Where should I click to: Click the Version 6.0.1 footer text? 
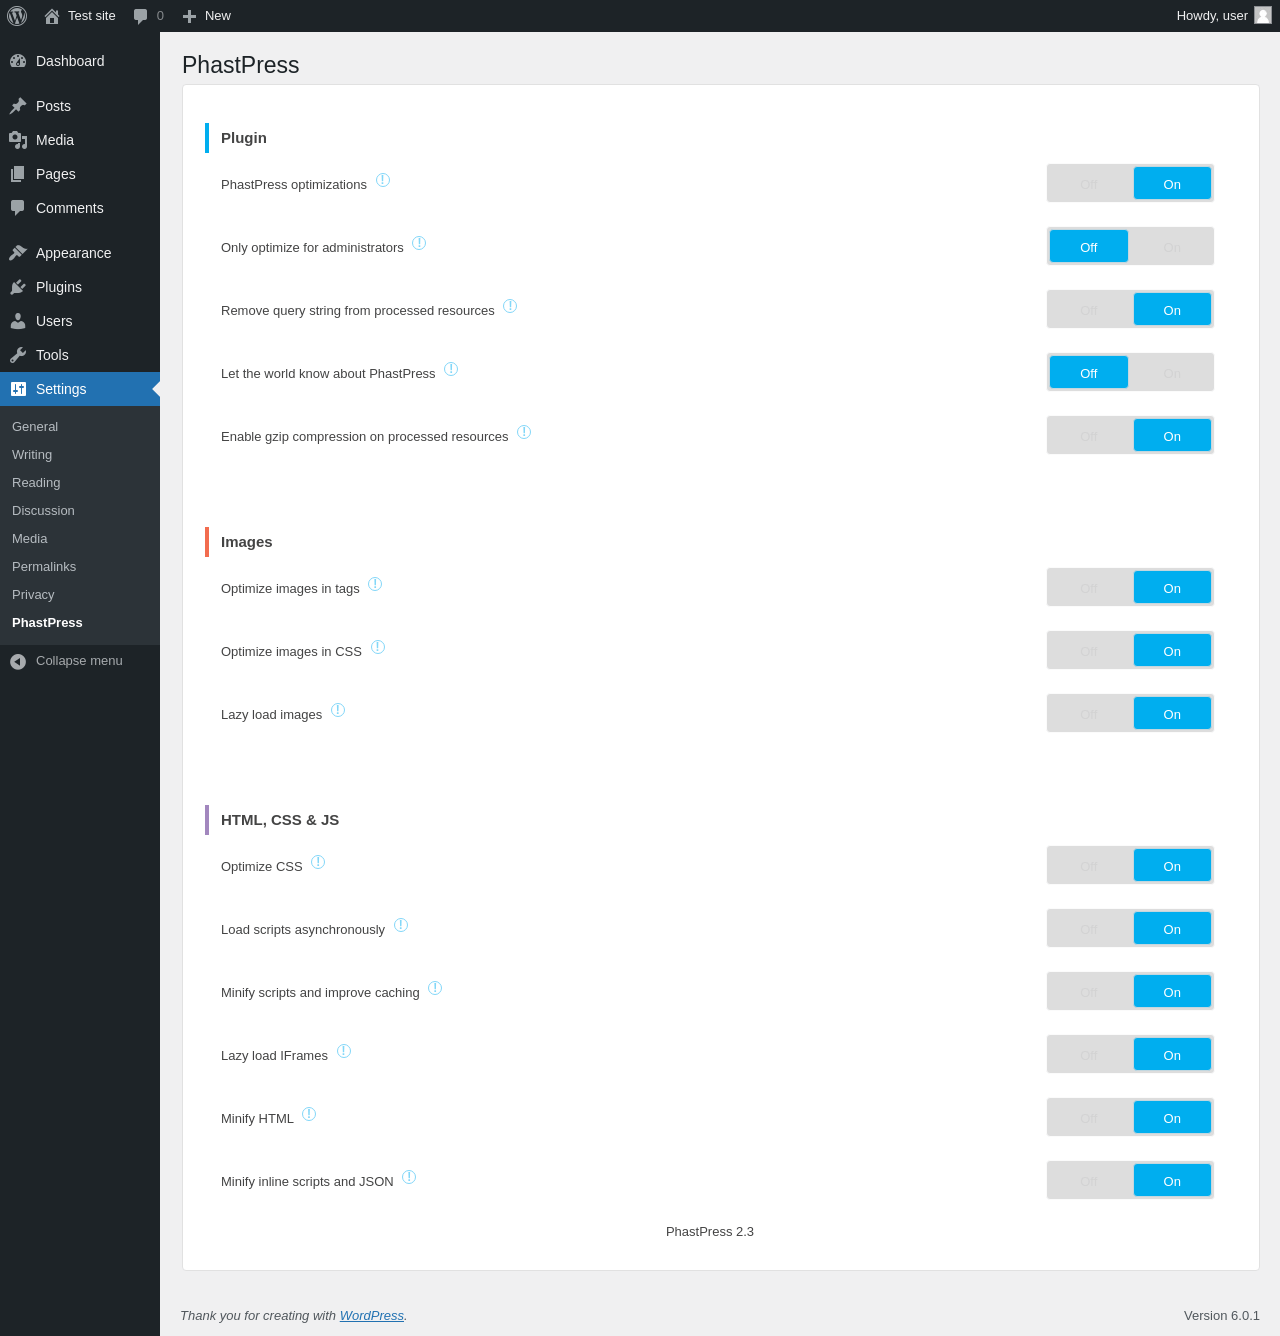(1222, 1315)
